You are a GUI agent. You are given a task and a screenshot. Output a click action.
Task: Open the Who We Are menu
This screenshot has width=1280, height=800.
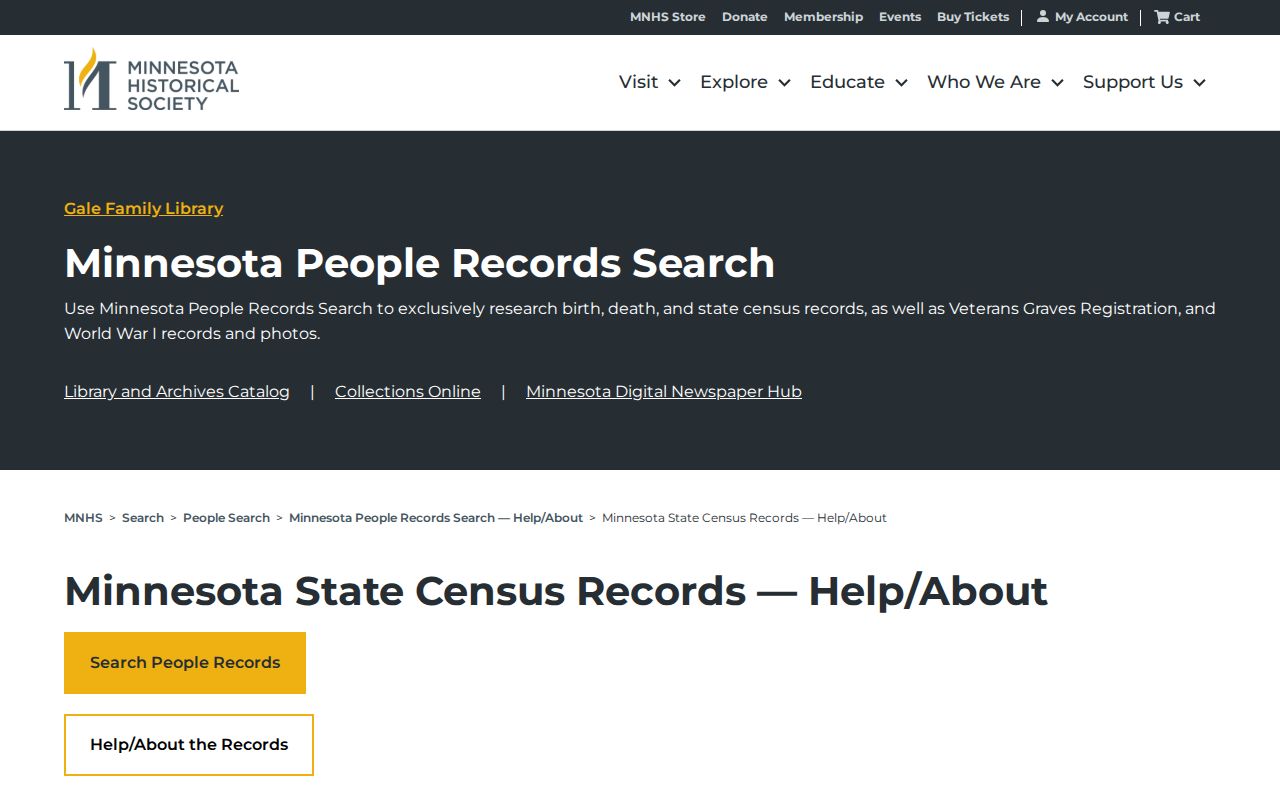[x=984, y=82]
